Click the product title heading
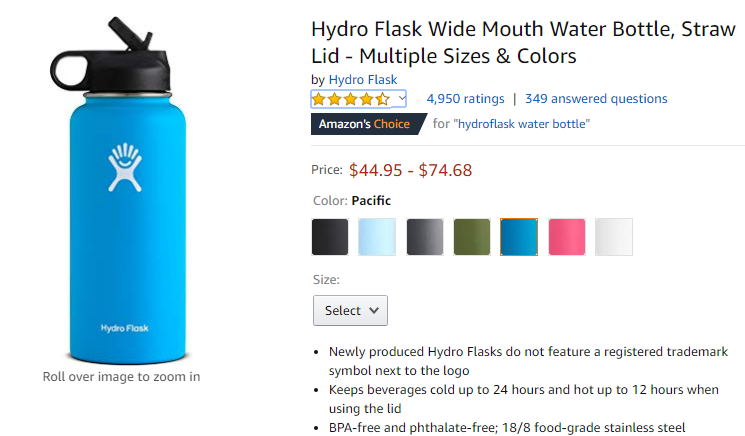 [x=523, y=42]
